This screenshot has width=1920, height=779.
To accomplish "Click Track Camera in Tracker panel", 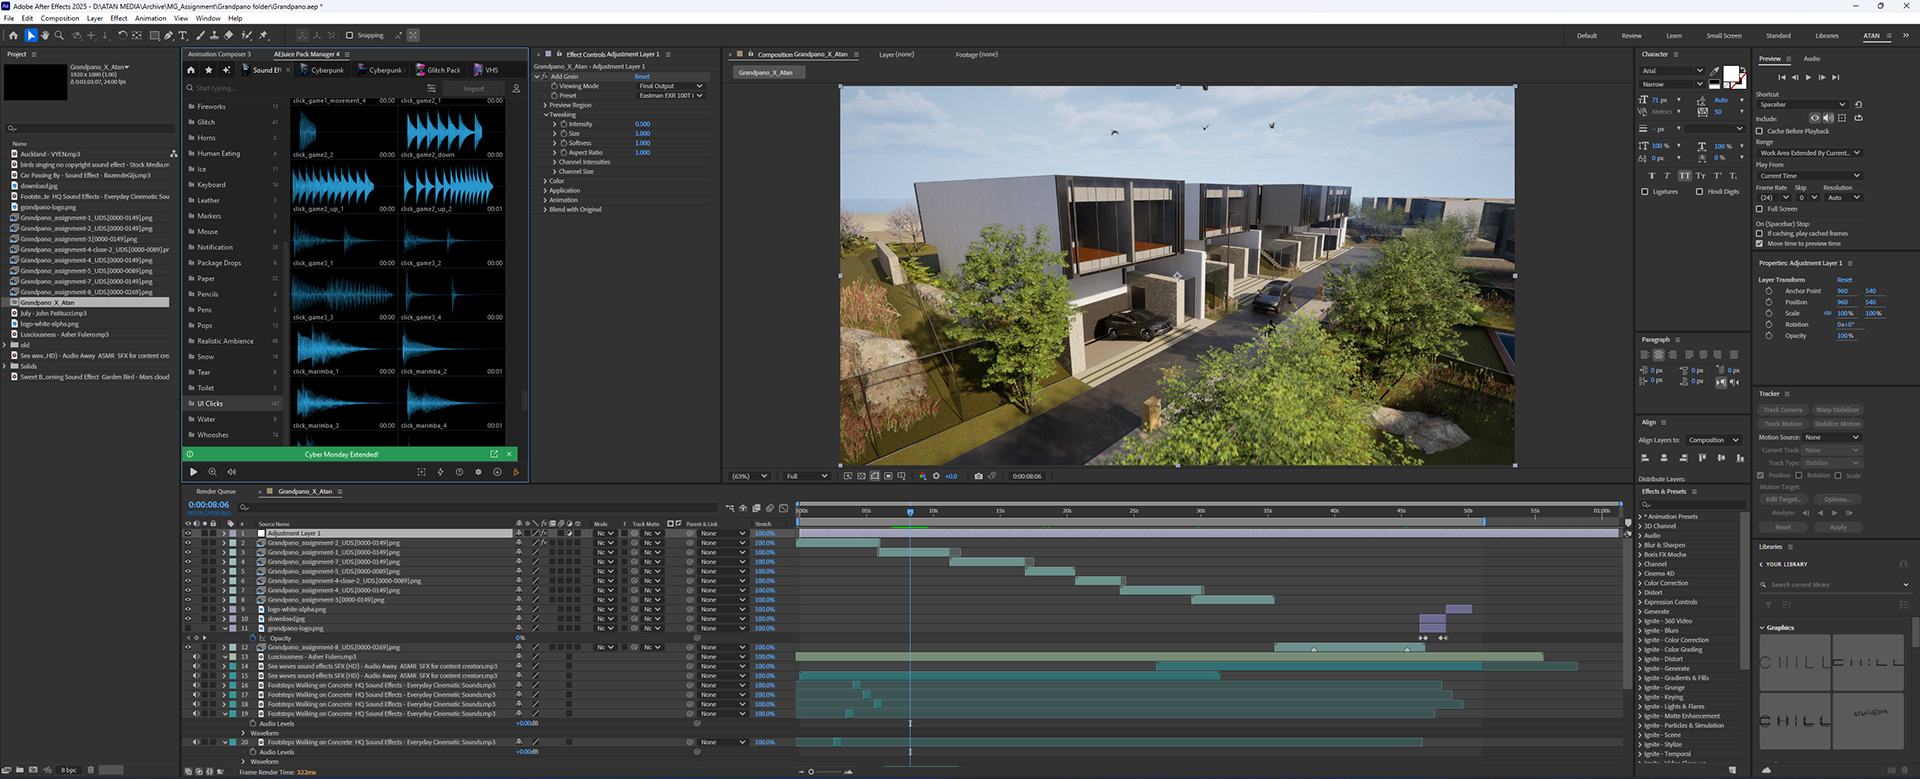I will pos(1783,410).
